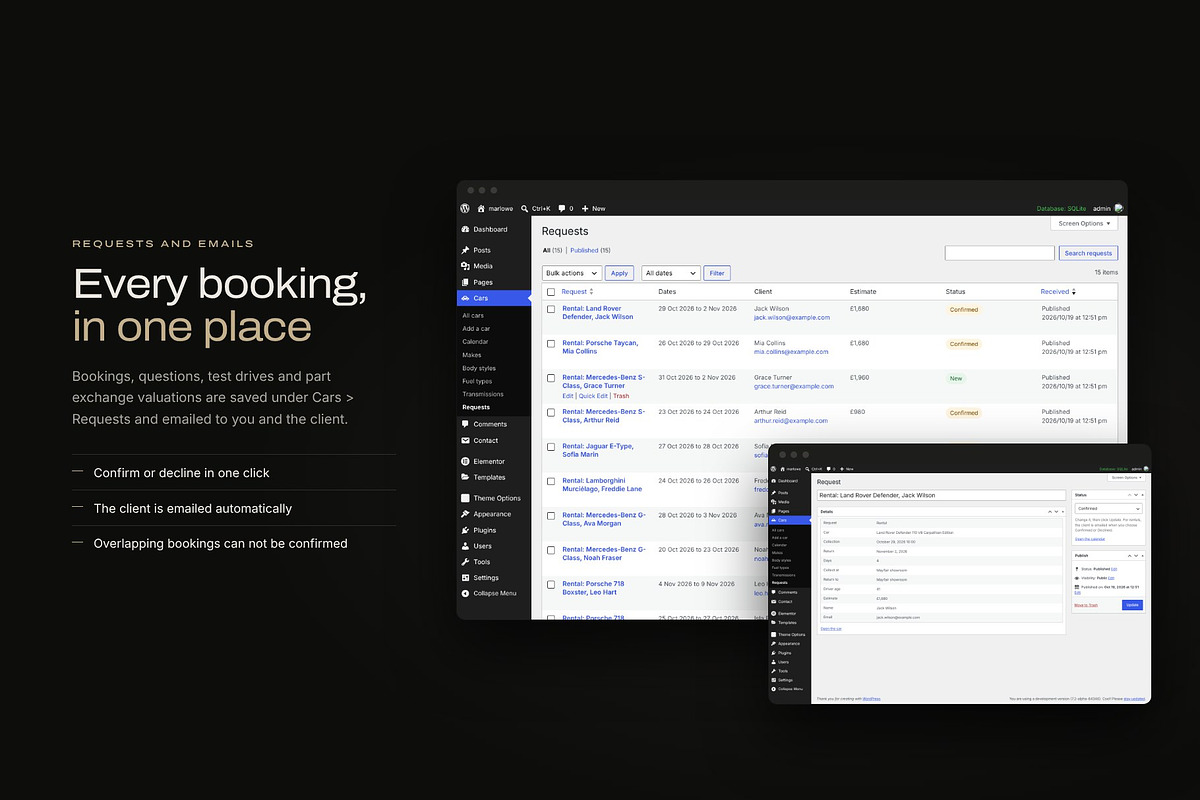Click the Templates folder icon in sidebar
The image size is (1200, 800).
pyautogui.click(x=466, y=477)
